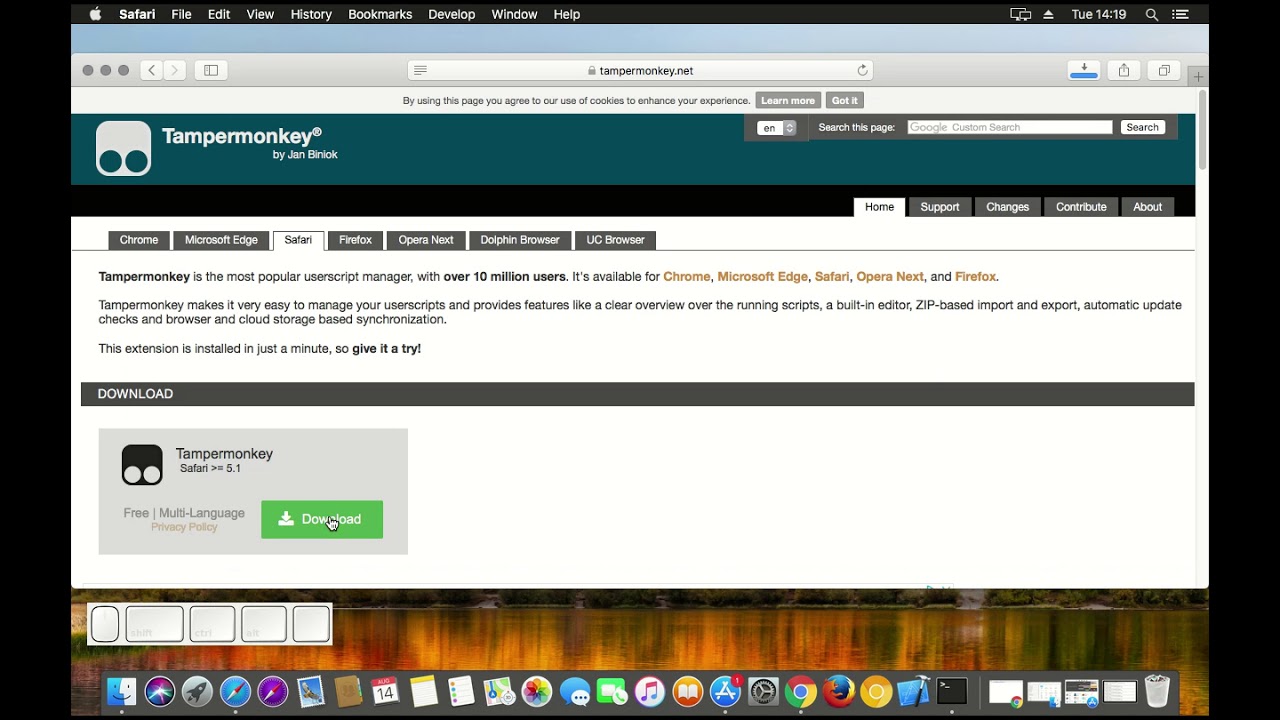Open Finder from the Dock
Image resolution: width=1280 pixels, height=720 pixels.
click(121, 691)
